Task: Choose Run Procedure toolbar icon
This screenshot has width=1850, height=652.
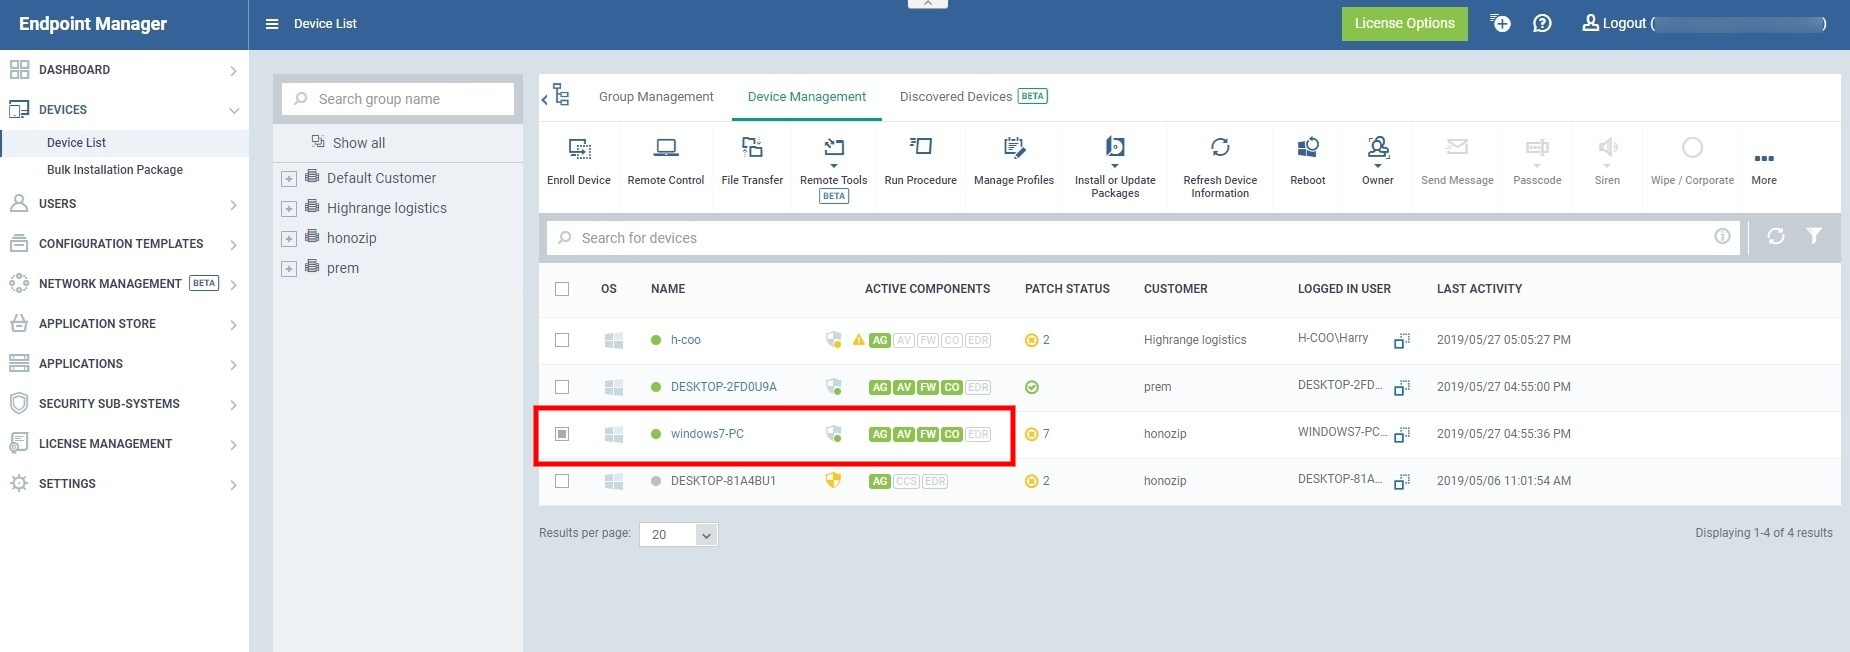Action: [x=920, y=147]
